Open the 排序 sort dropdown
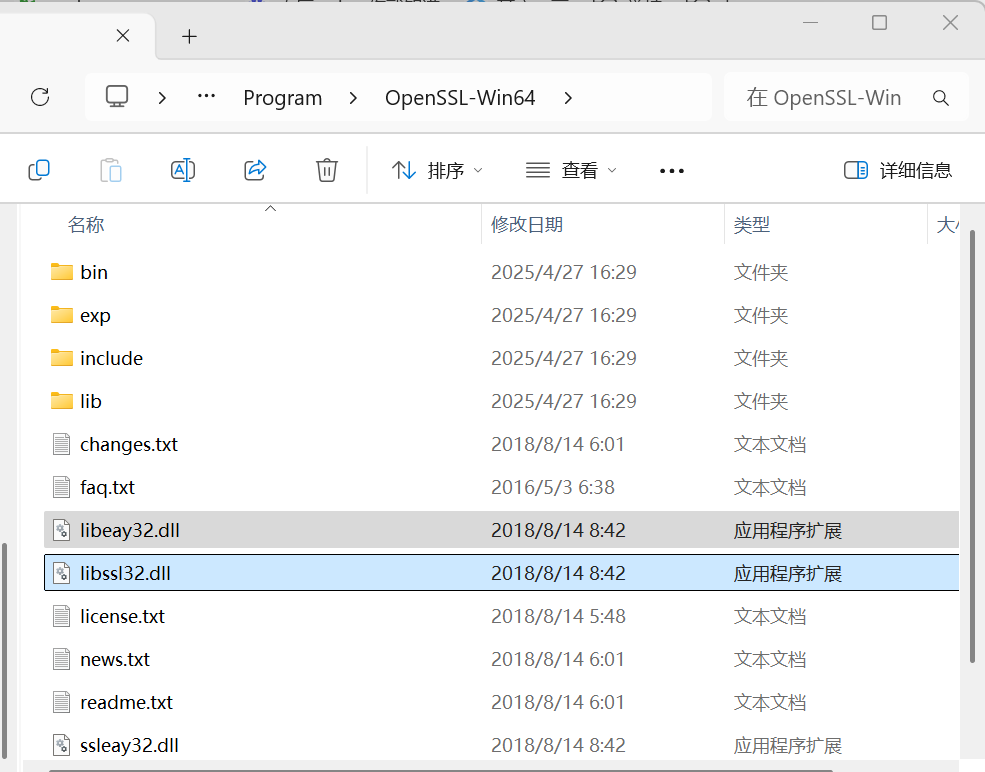 click(x=437, y=170)
